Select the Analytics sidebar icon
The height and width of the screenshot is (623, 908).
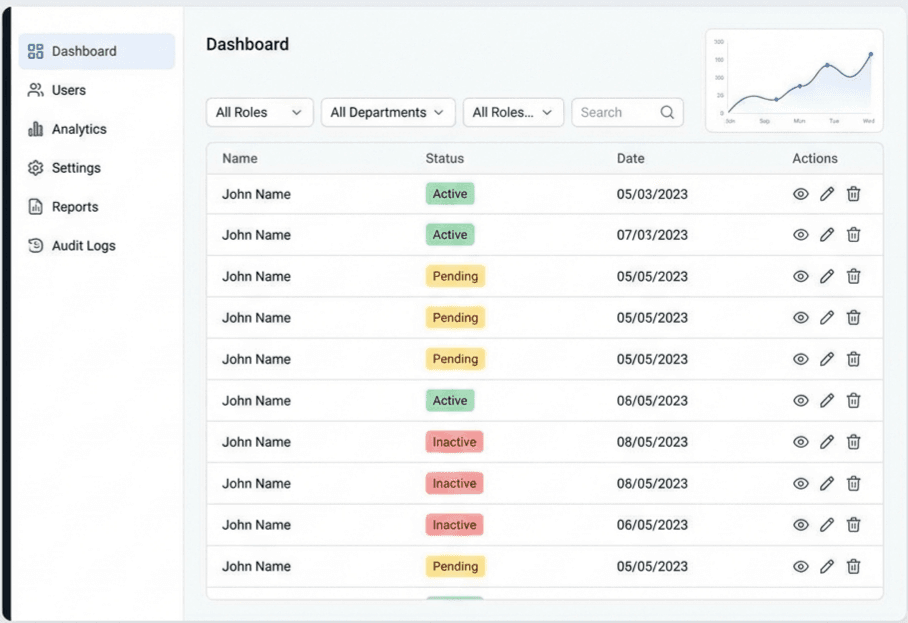click(x=38, y=129)
